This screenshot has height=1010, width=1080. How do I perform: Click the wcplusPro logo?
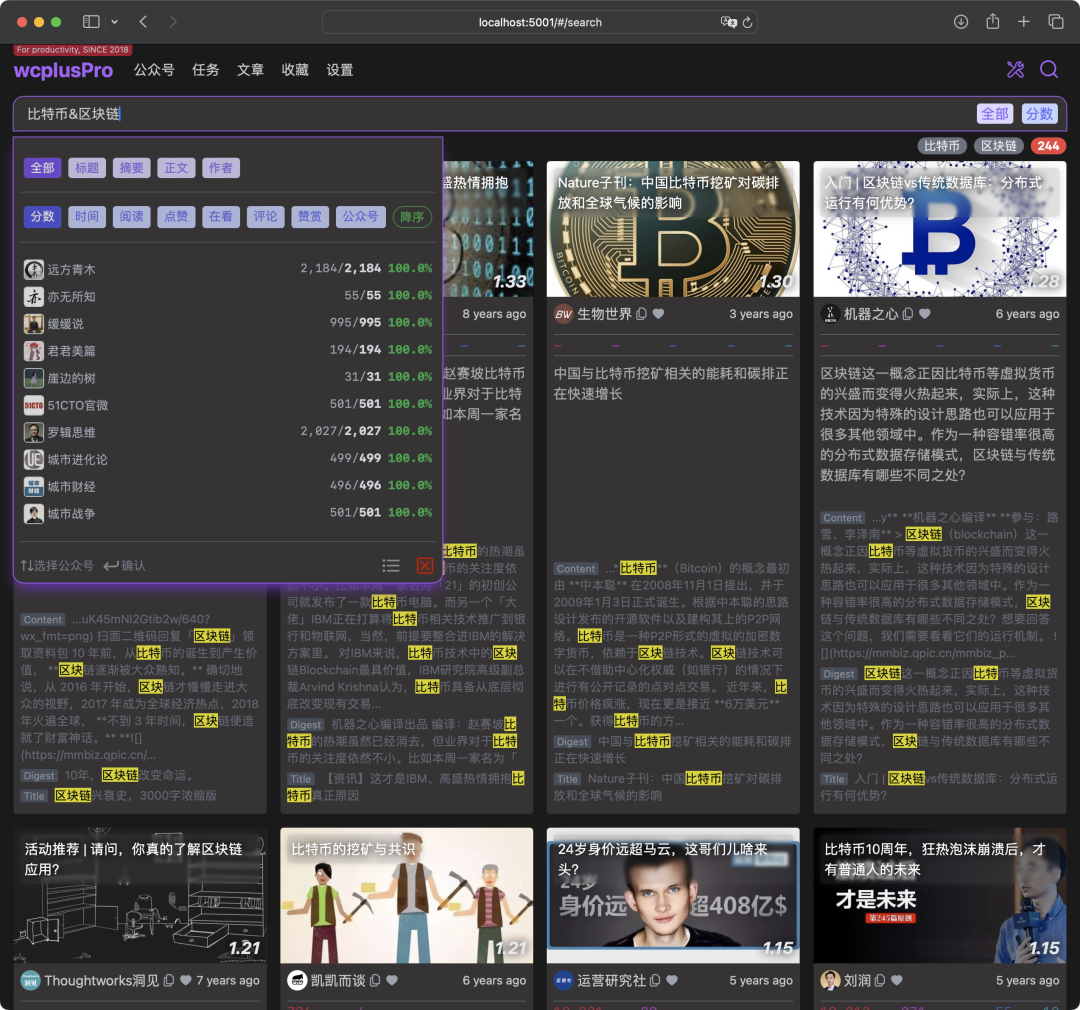click(x=63, y=70)
